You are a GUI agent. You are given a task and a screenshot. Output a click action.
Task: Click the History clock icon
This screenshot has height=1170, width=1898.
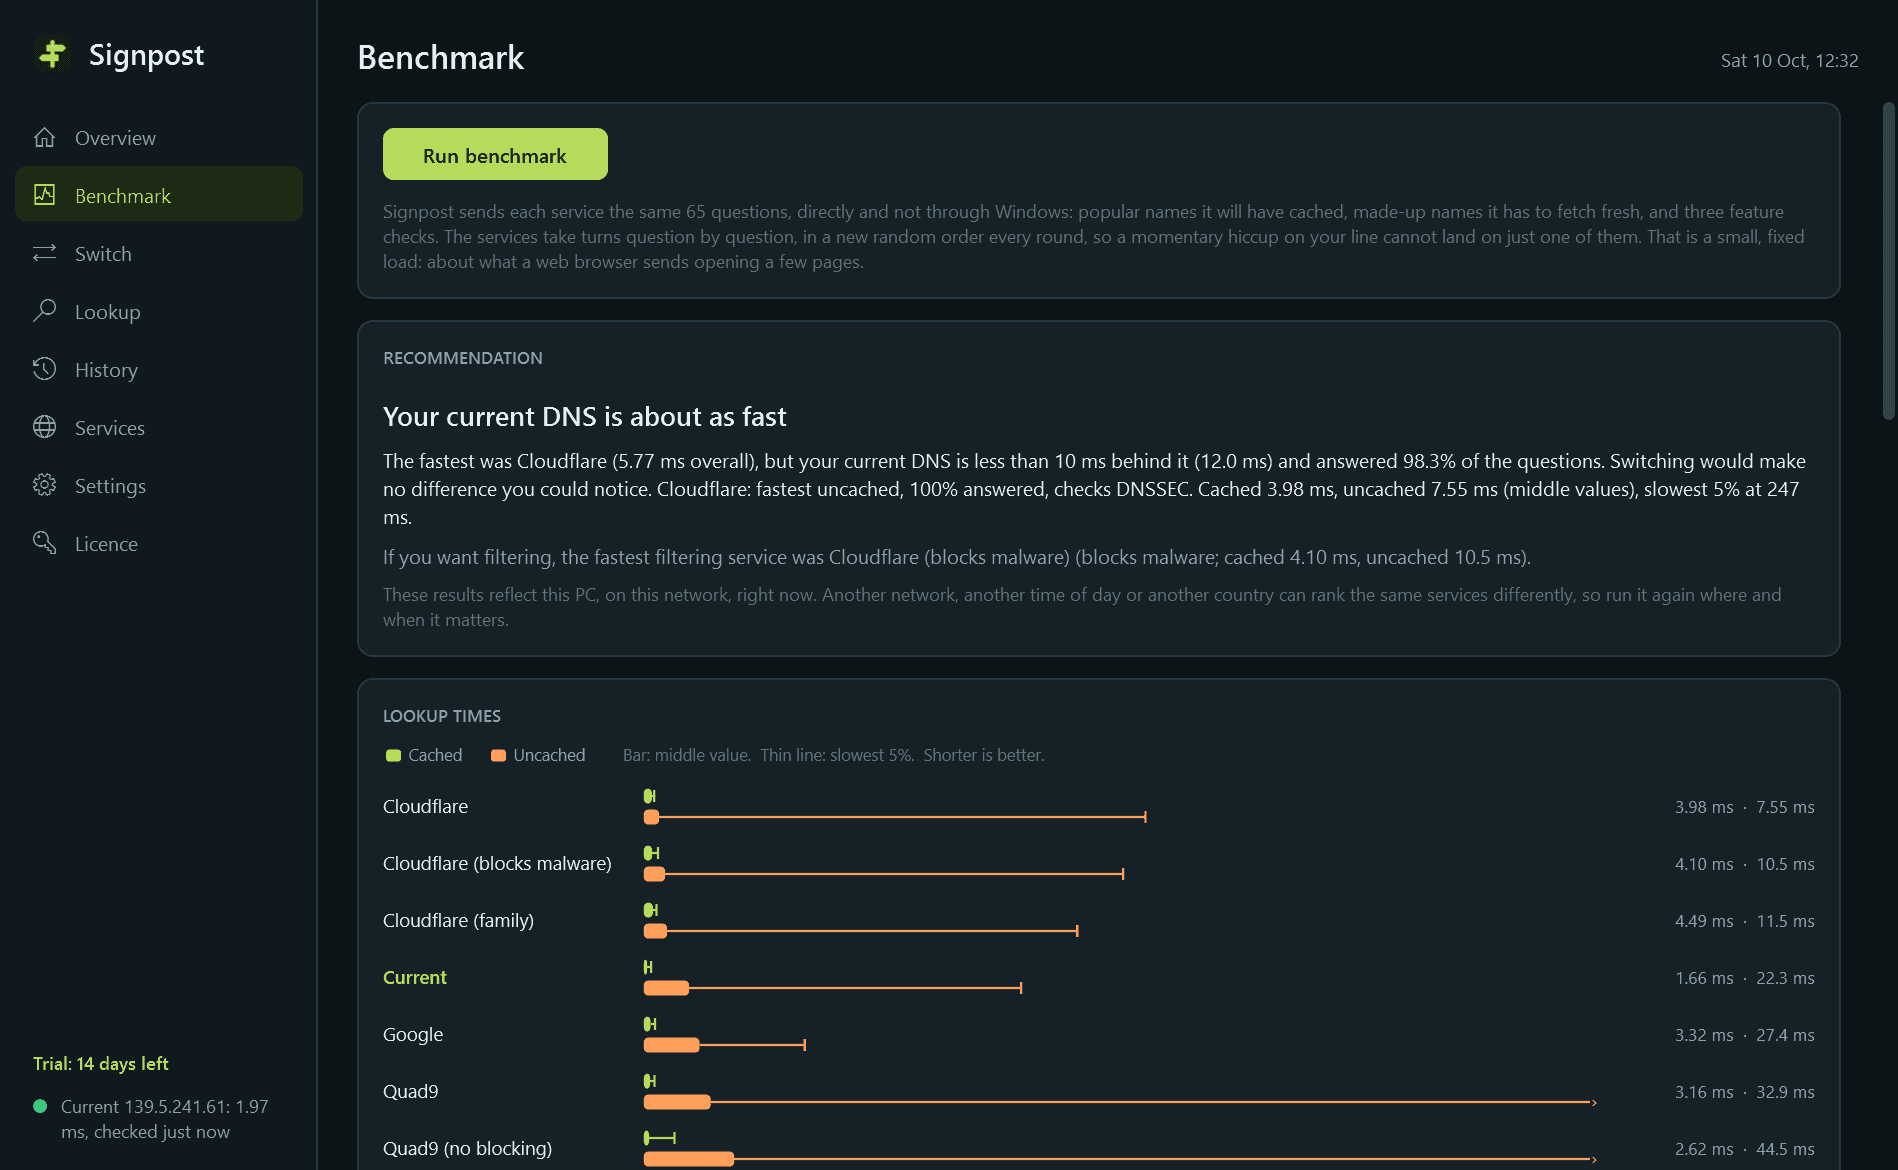pos(44,369)
